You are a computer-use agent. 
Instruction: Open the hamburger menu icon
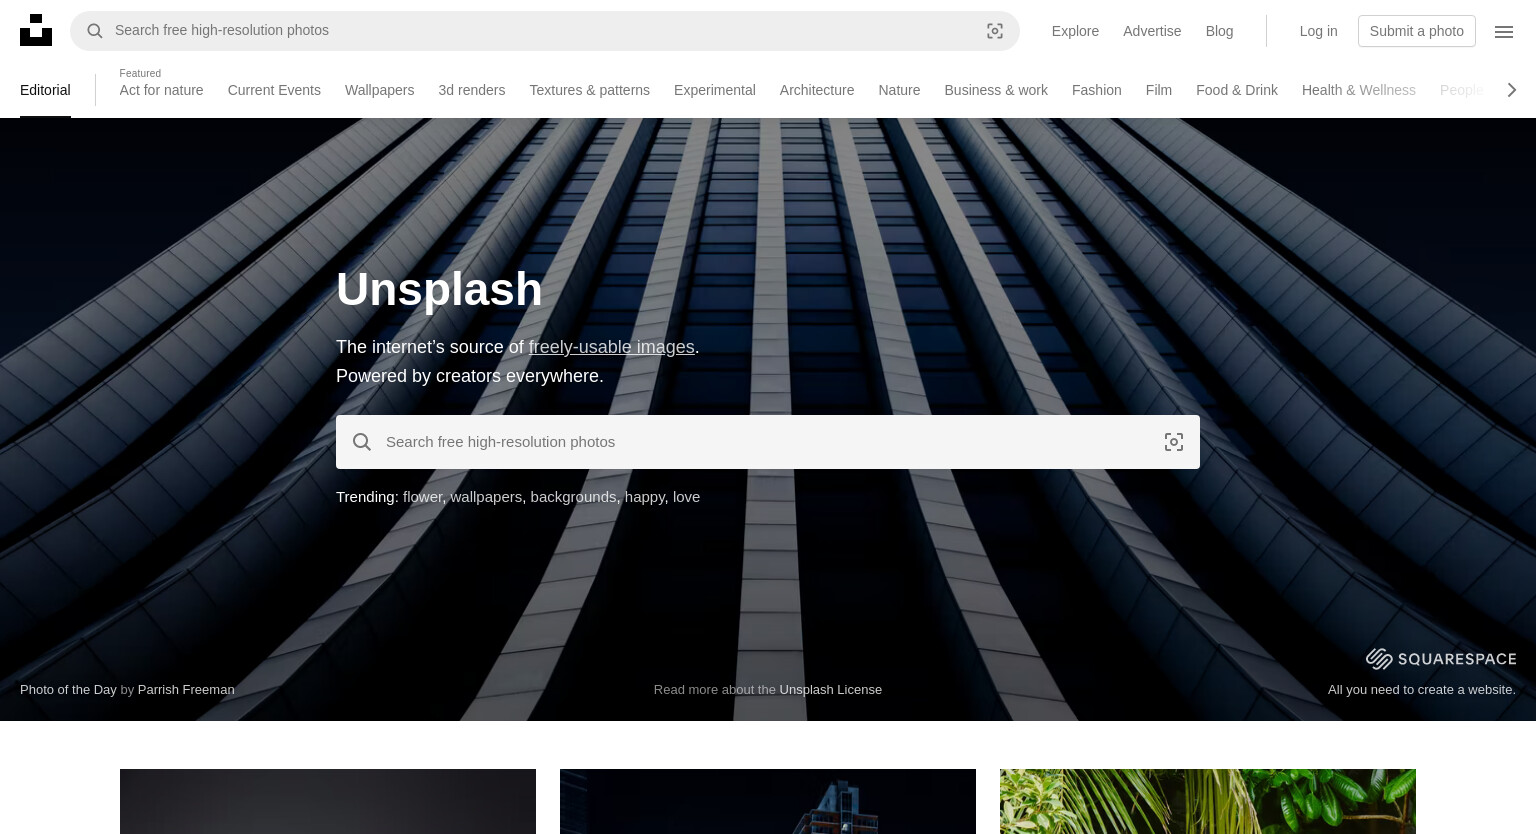(1504, 31)
